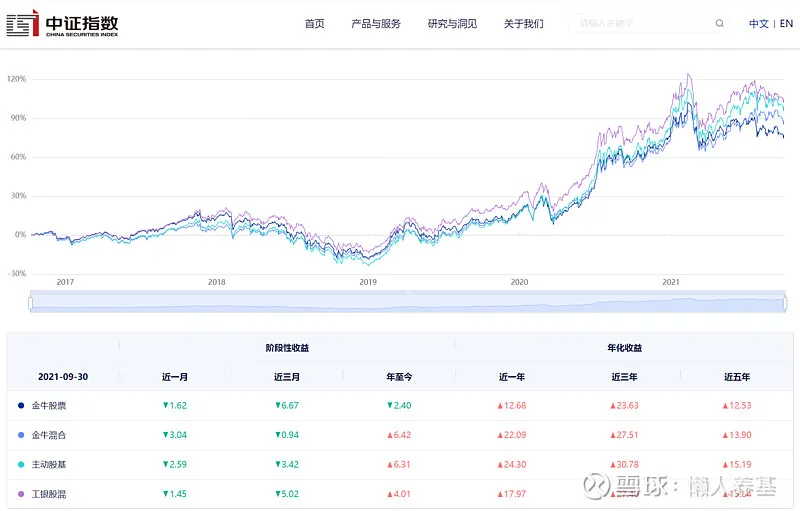Switch language to EN
Image resolution: width=800 pixels, height=511 pixels.
pyautogui.click(x=786, y=24)
